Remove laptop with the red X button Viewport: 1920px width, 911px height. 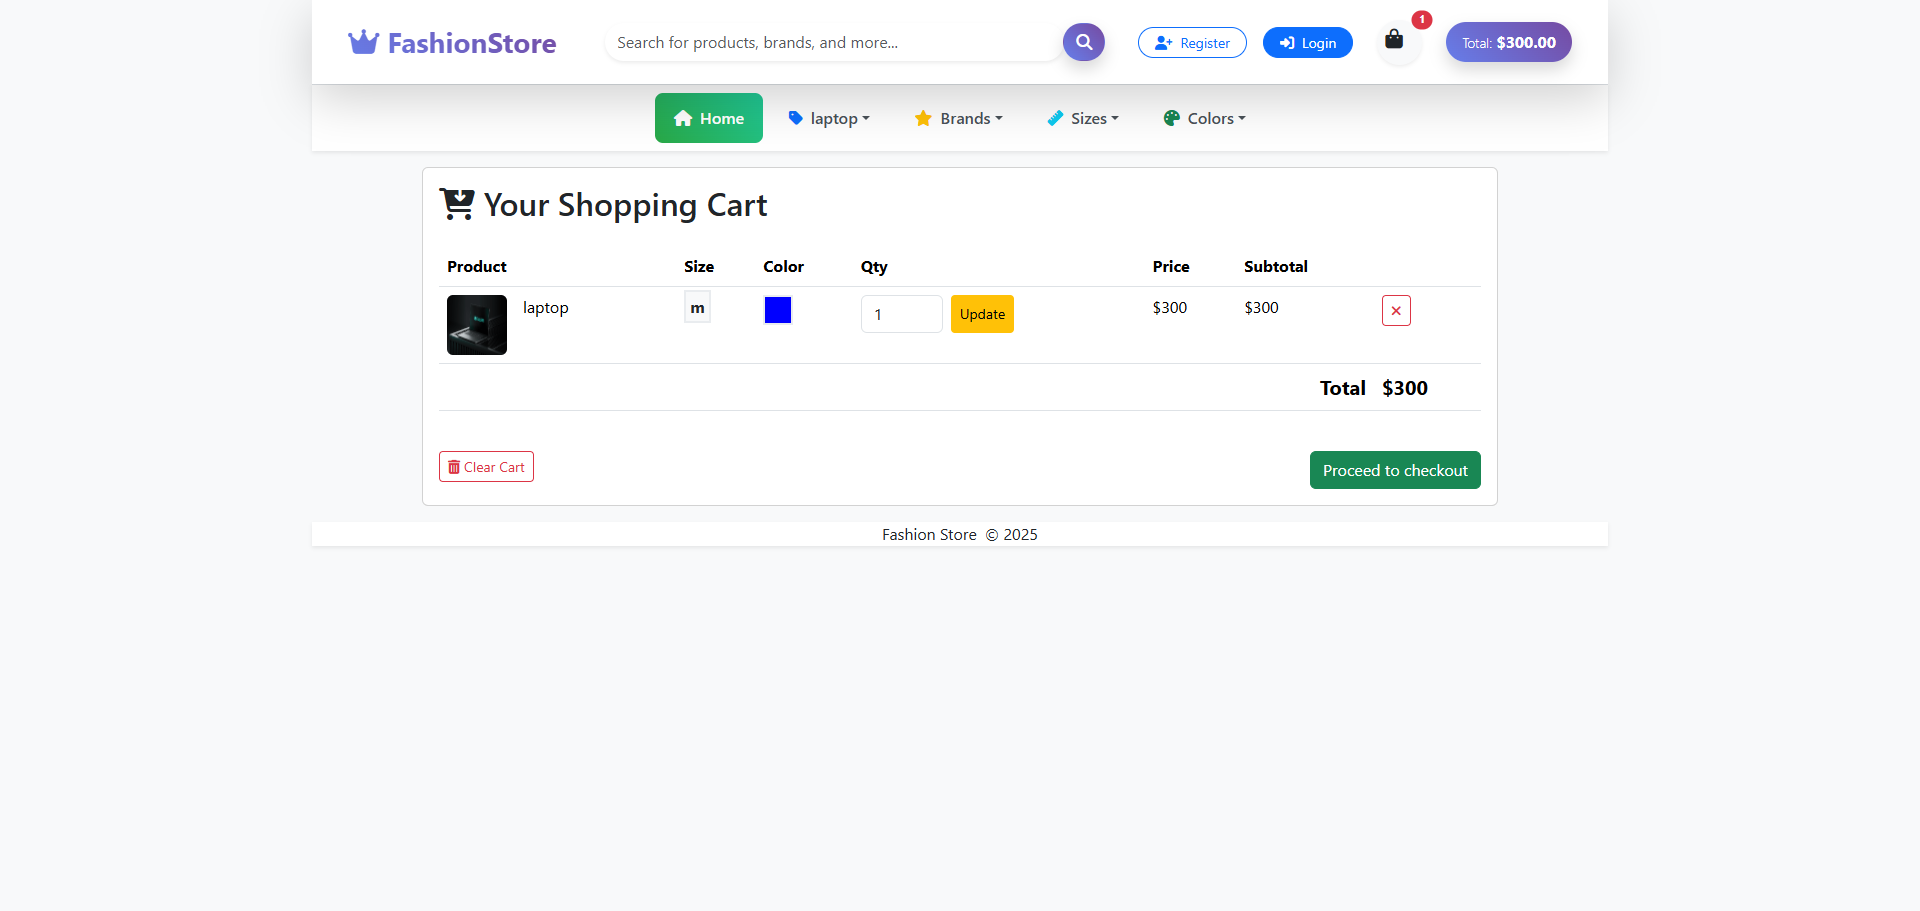(1396, 310)
